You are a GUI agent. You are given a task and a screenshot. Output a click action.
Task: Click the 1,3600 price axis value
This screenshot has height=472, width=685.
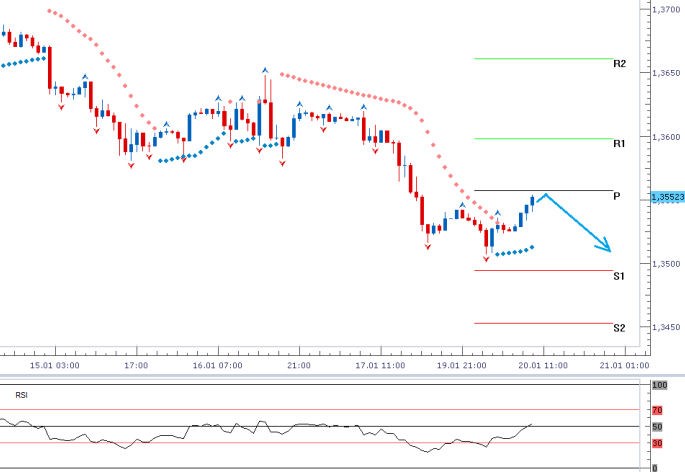coord(666,137)
